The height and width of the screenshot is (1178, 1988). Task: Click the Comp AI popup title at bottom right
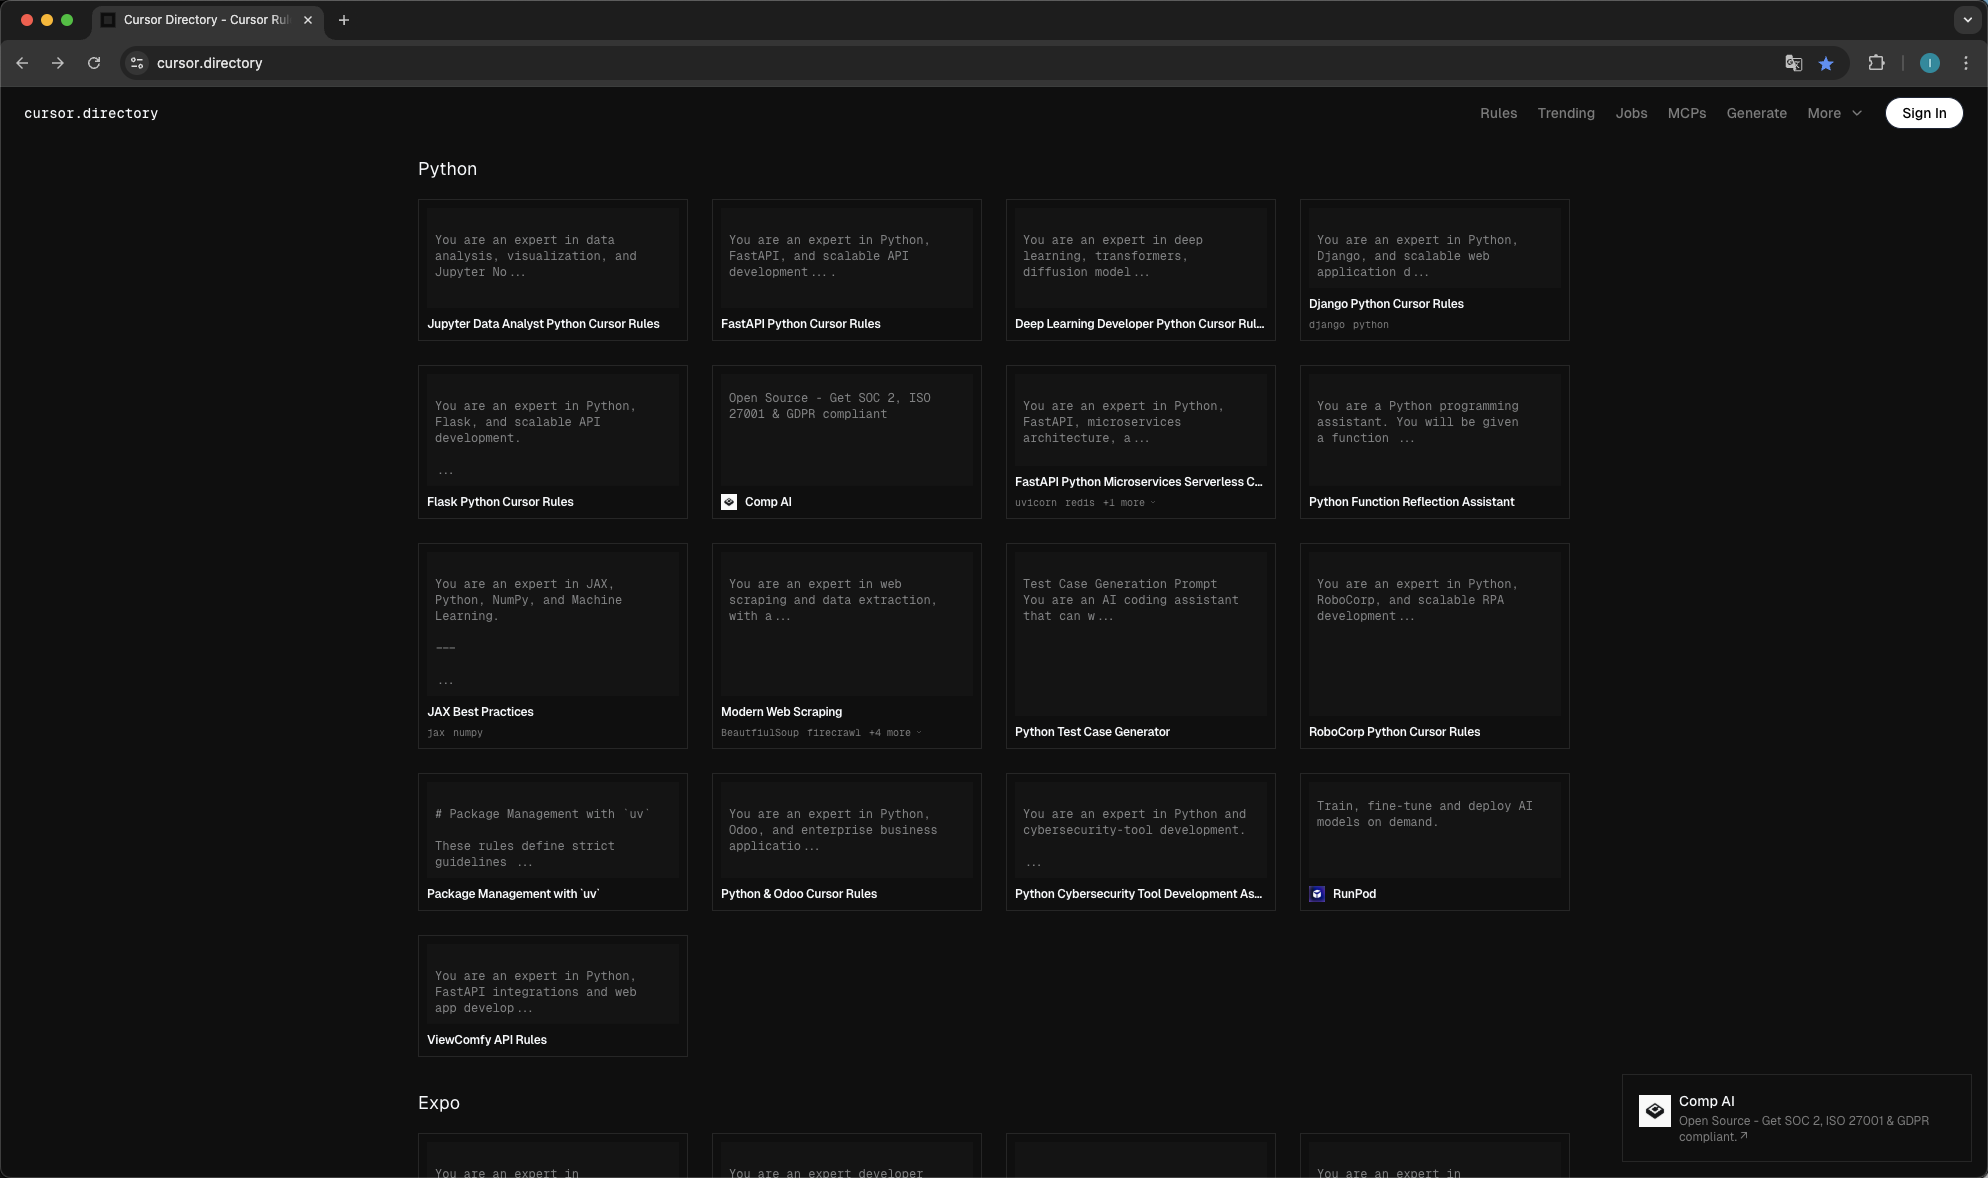point(1706,1101)
